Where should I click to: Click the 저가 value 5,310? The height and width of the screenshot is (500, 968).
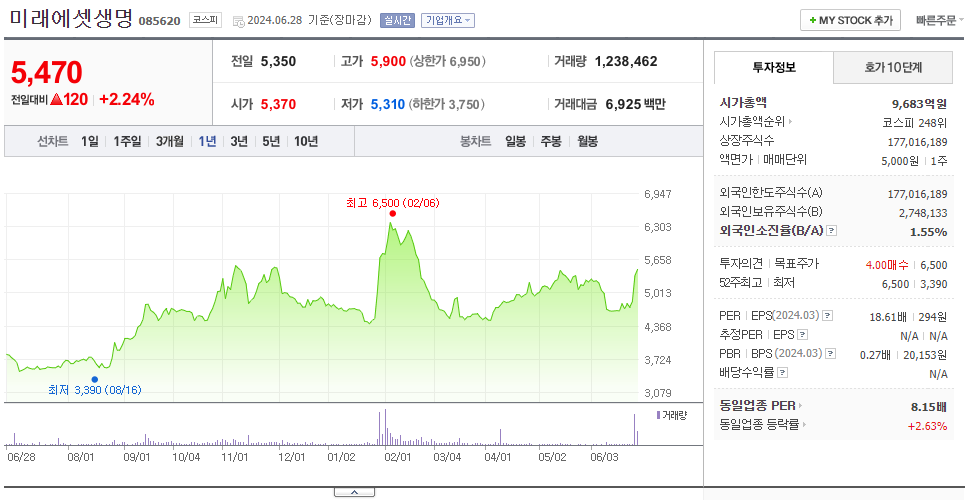pyautogui.click(x=388, y=104)
